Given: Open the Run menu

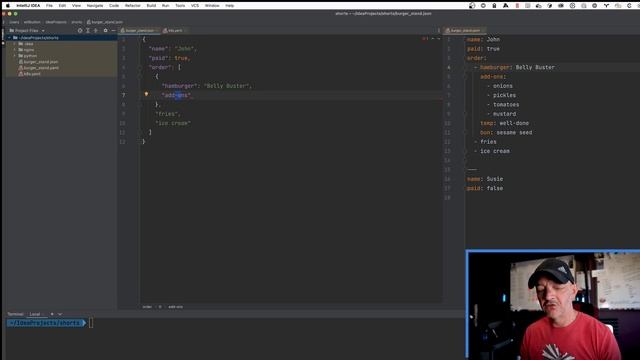Looking at the screenshot, I should (165, 6).
